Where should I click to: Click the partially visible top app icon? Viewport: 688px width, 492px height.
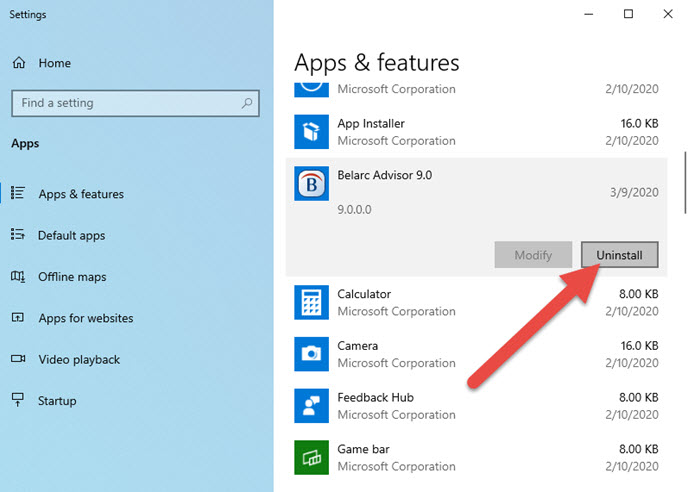coord(312,89)
